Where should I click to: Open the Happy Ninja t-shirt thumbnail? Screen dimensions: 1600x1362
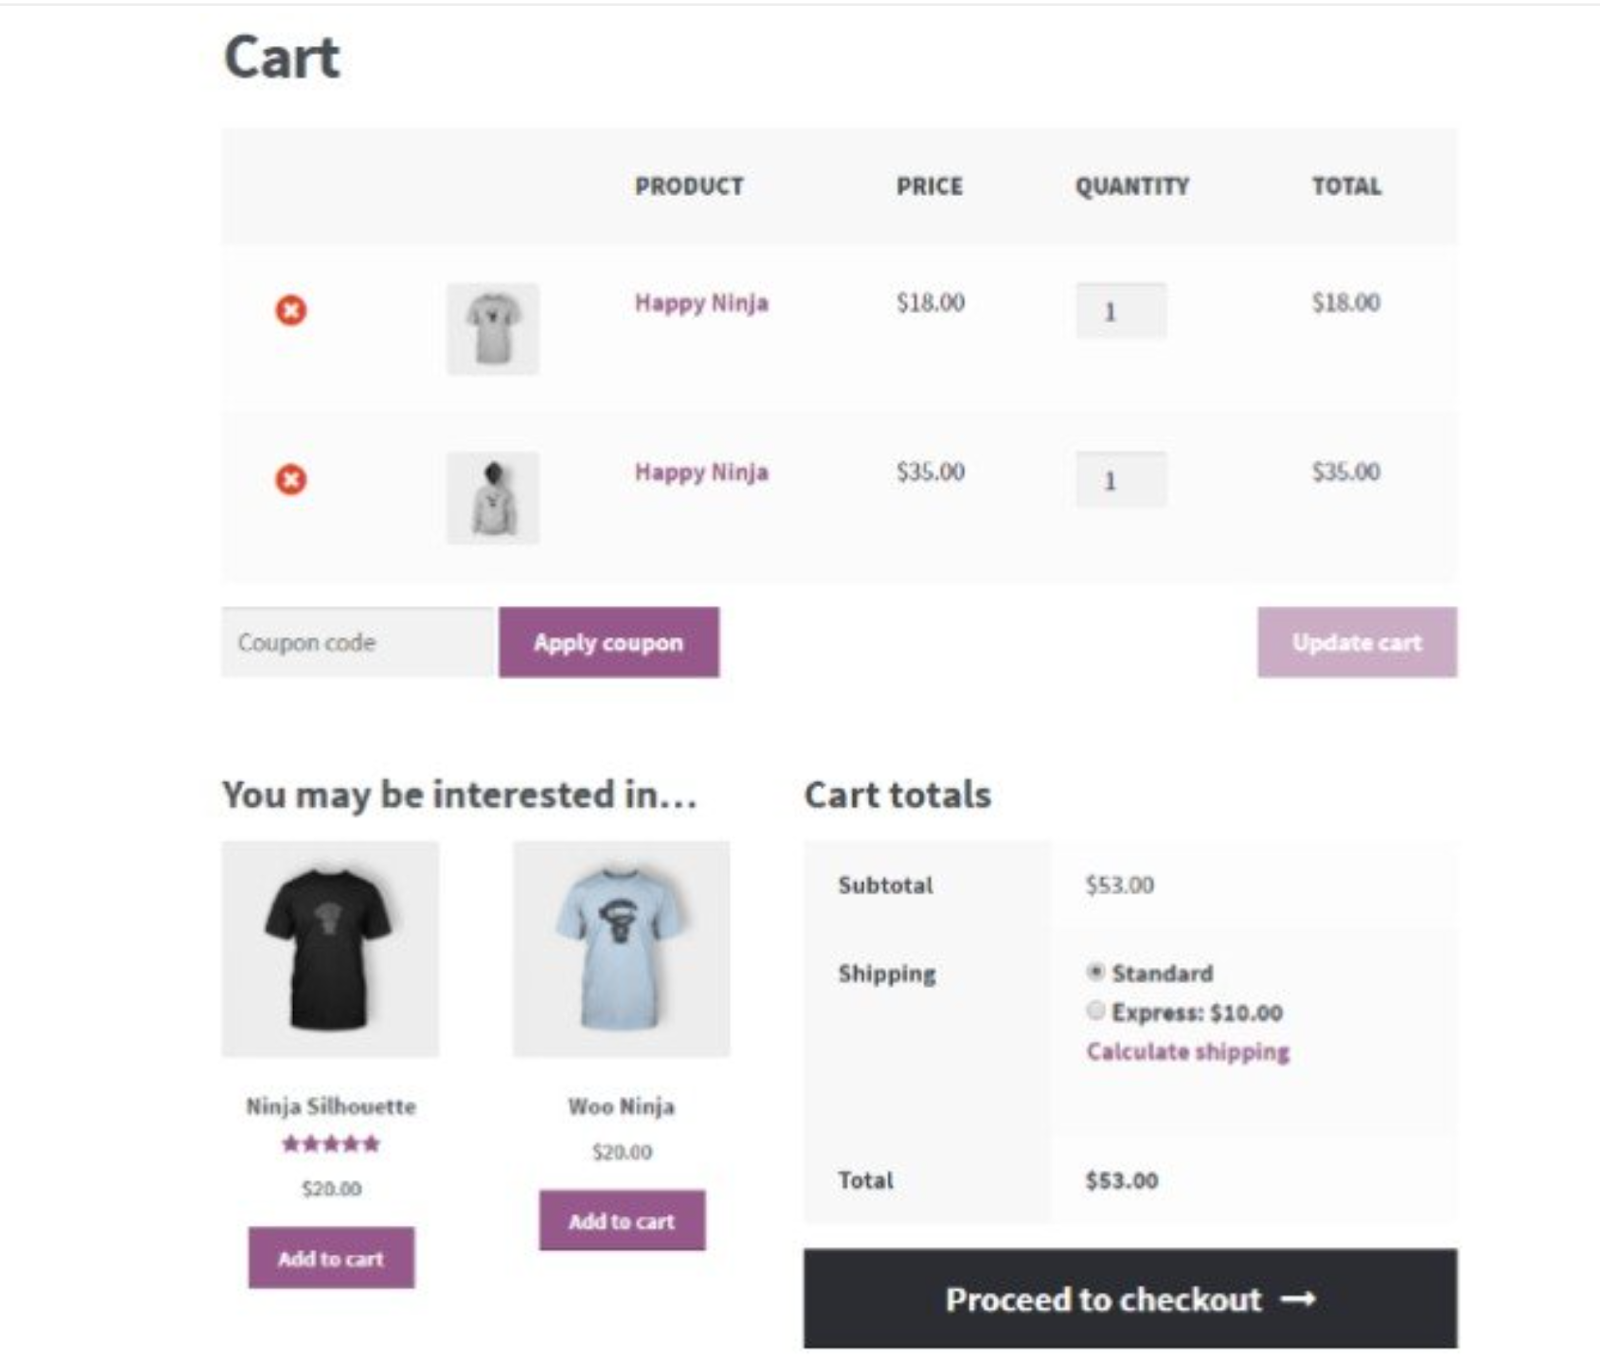pyautogui.click(x=492, y=329)
